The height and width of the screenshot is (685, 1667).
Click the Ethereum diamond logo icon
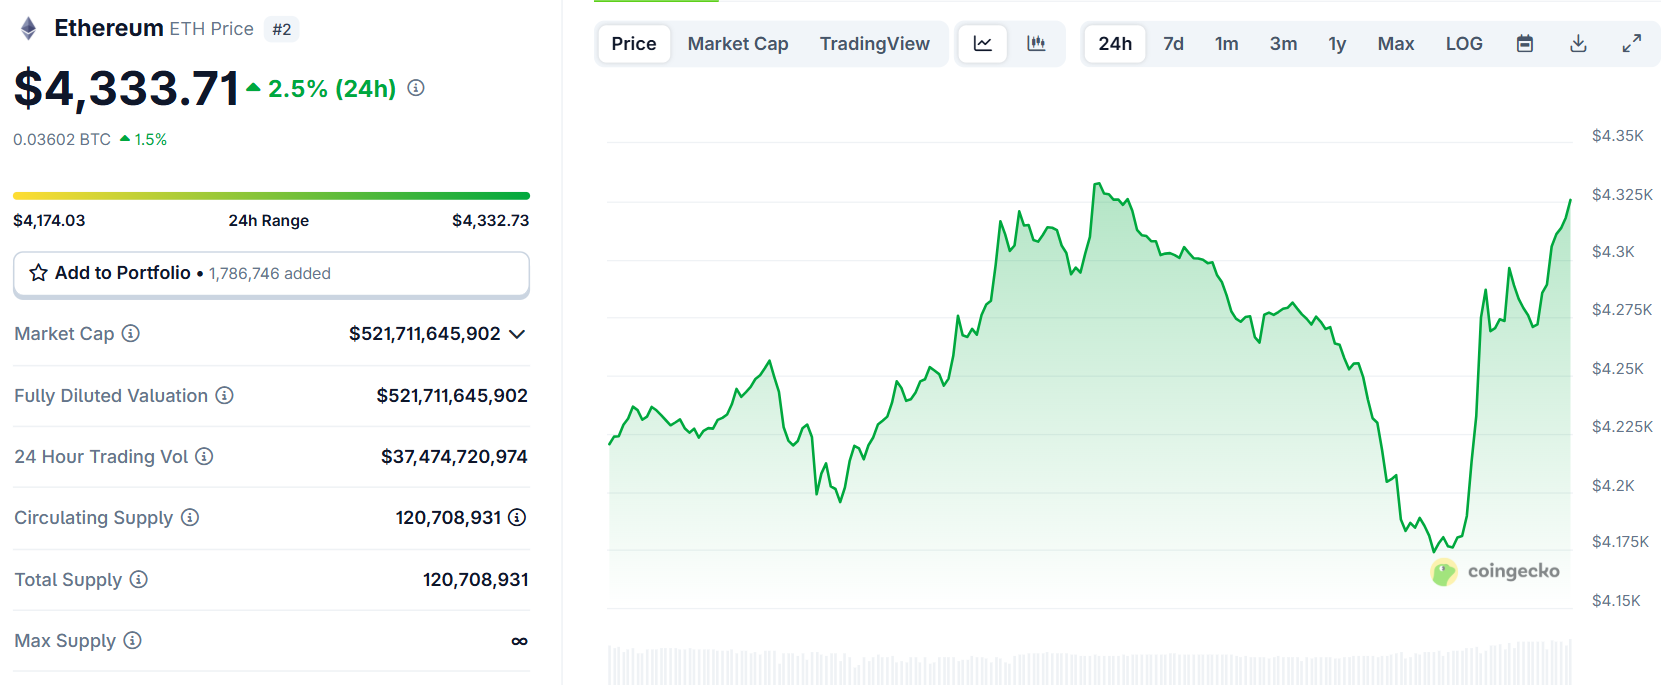(29, 29)
